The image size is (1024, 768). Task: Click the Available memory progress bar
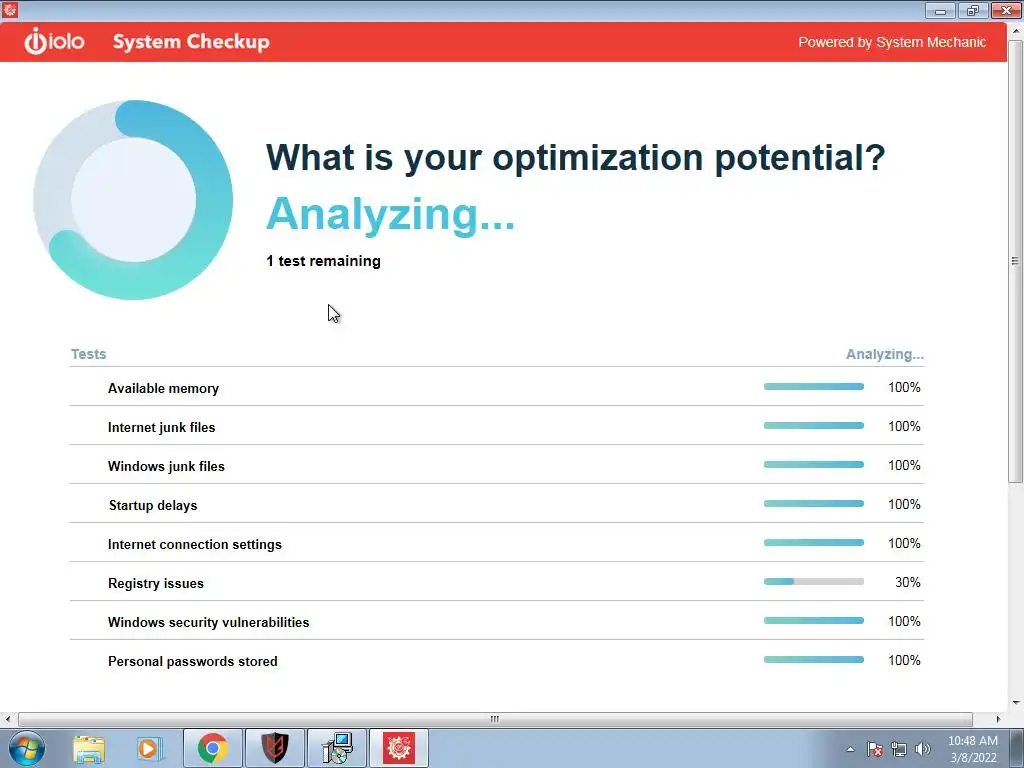[814, 387]
